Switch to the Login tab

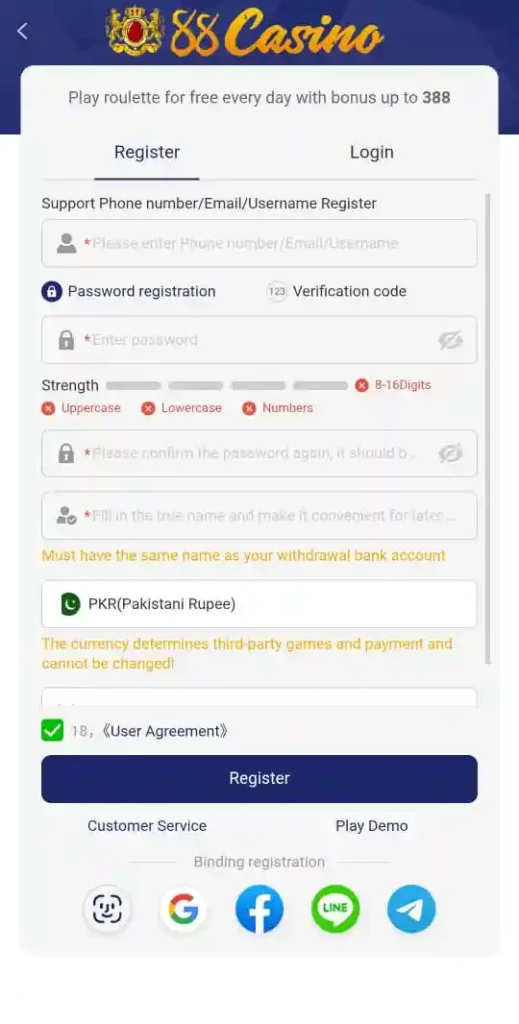tap(371, 152)
